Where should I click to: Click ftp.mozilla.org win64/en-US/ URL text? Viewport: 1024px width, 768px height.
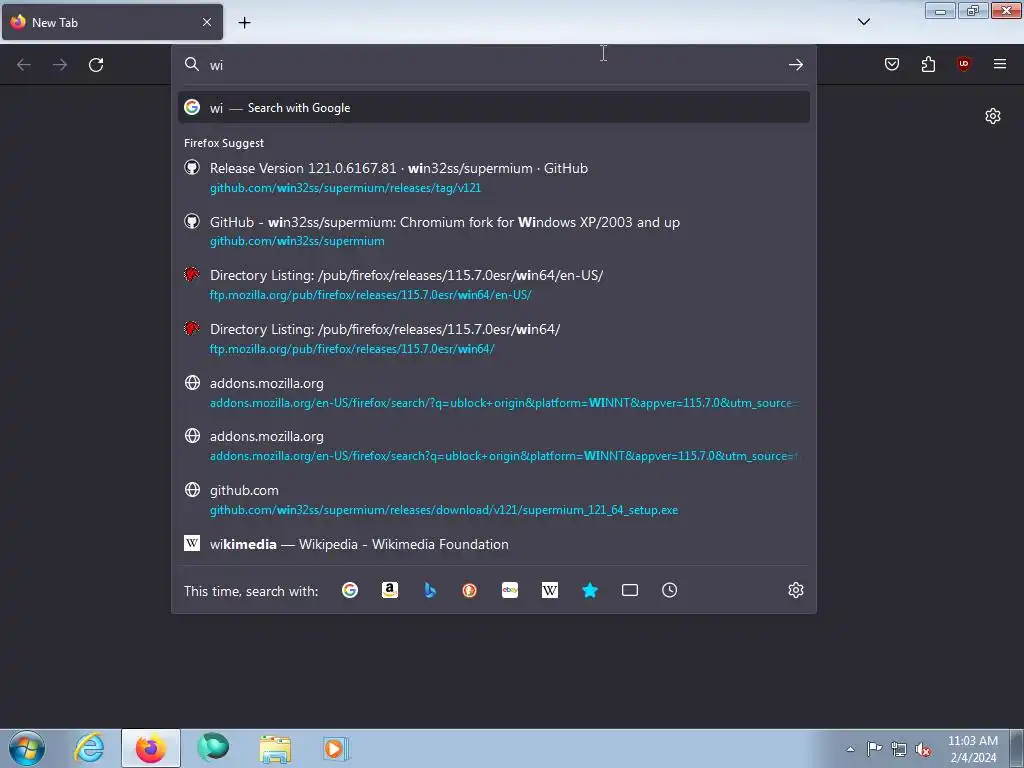tap(370, 295)
